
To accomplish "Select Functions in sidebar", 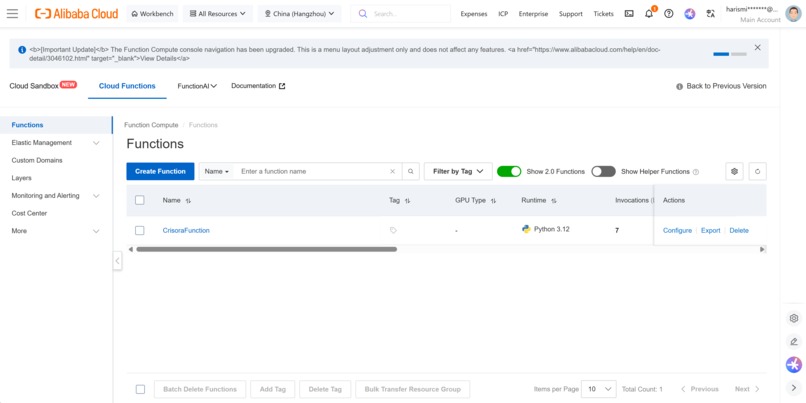I will [56, 125].
